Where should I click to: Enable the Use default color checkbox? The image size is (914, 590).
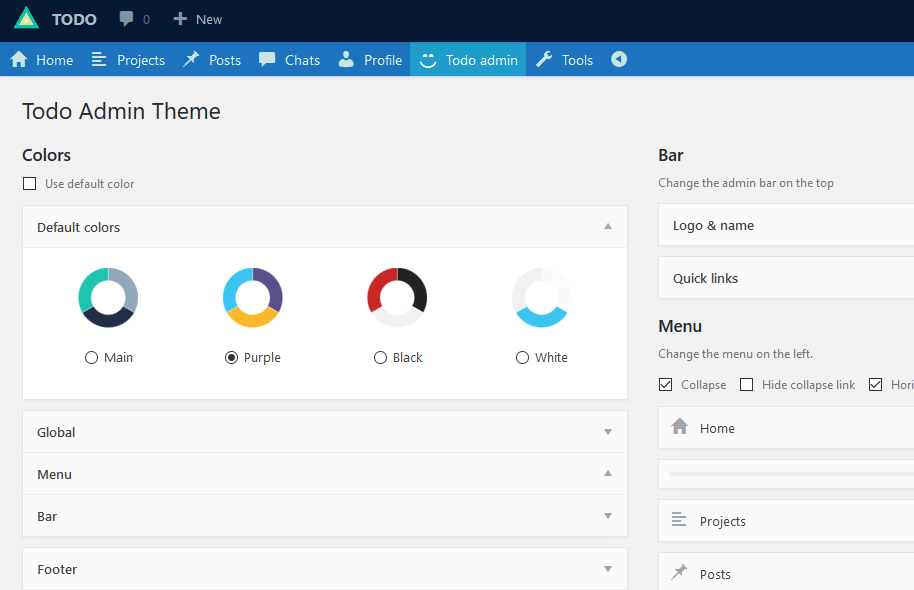click(x=30, y=184)
